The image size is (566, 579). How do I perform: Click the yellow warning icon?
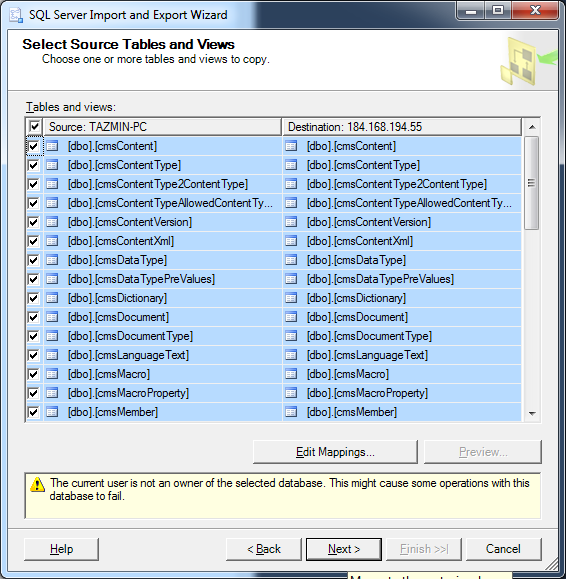pyautogui.click(x=37, y=484)
